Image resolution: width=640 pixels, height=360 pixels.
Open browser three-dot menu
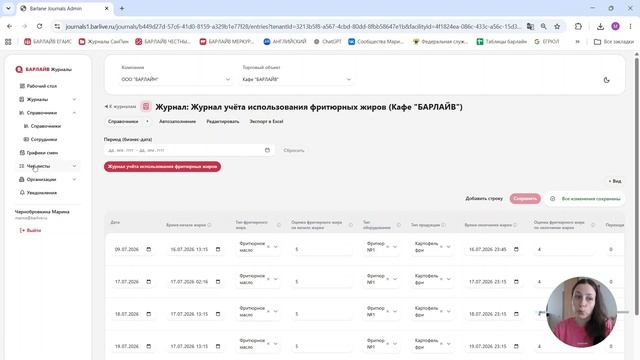click(x=630, y=27)
